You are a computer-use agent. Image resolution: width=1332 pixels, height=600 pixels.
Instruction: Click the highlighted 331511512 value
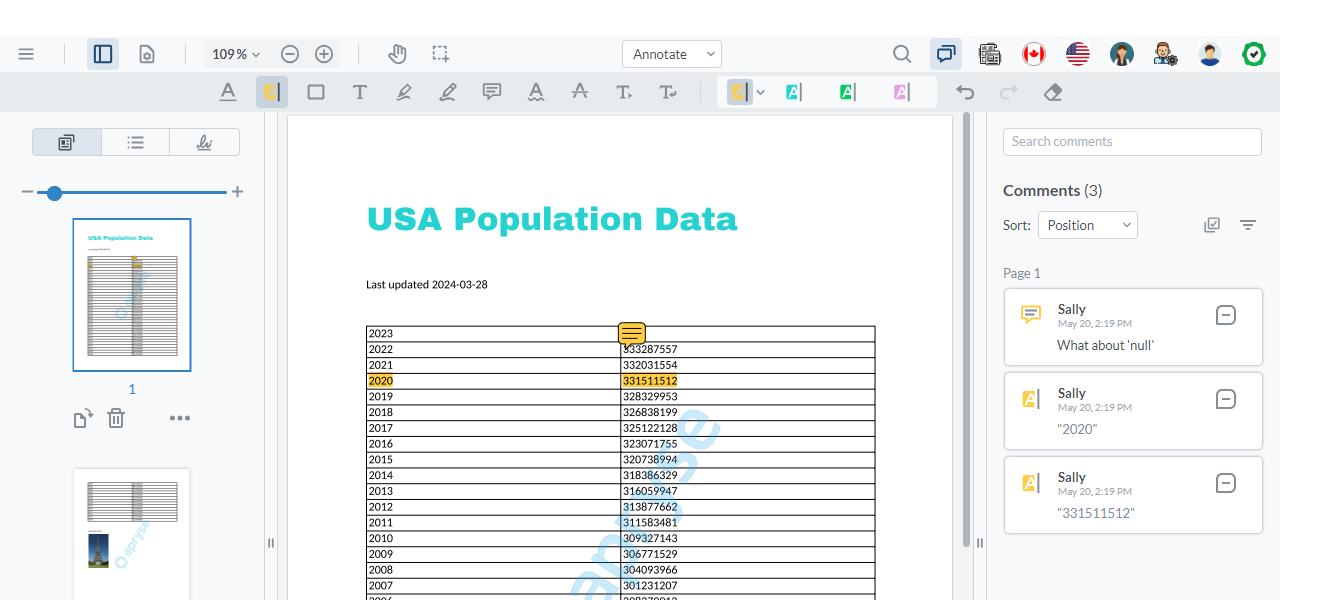point(650,381)
